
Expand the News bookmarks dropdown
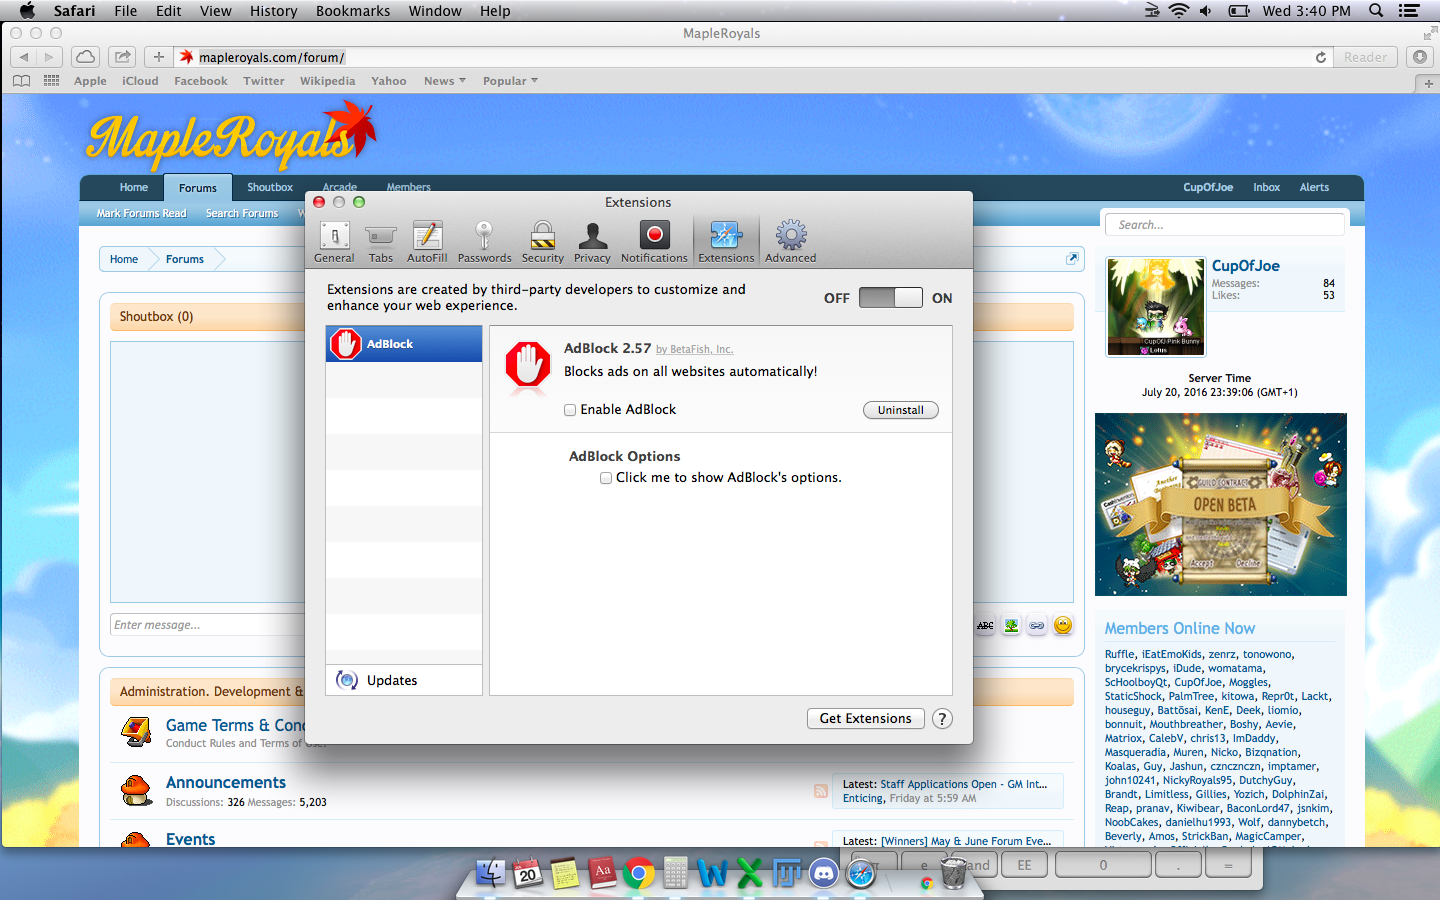tap(445, 81)
